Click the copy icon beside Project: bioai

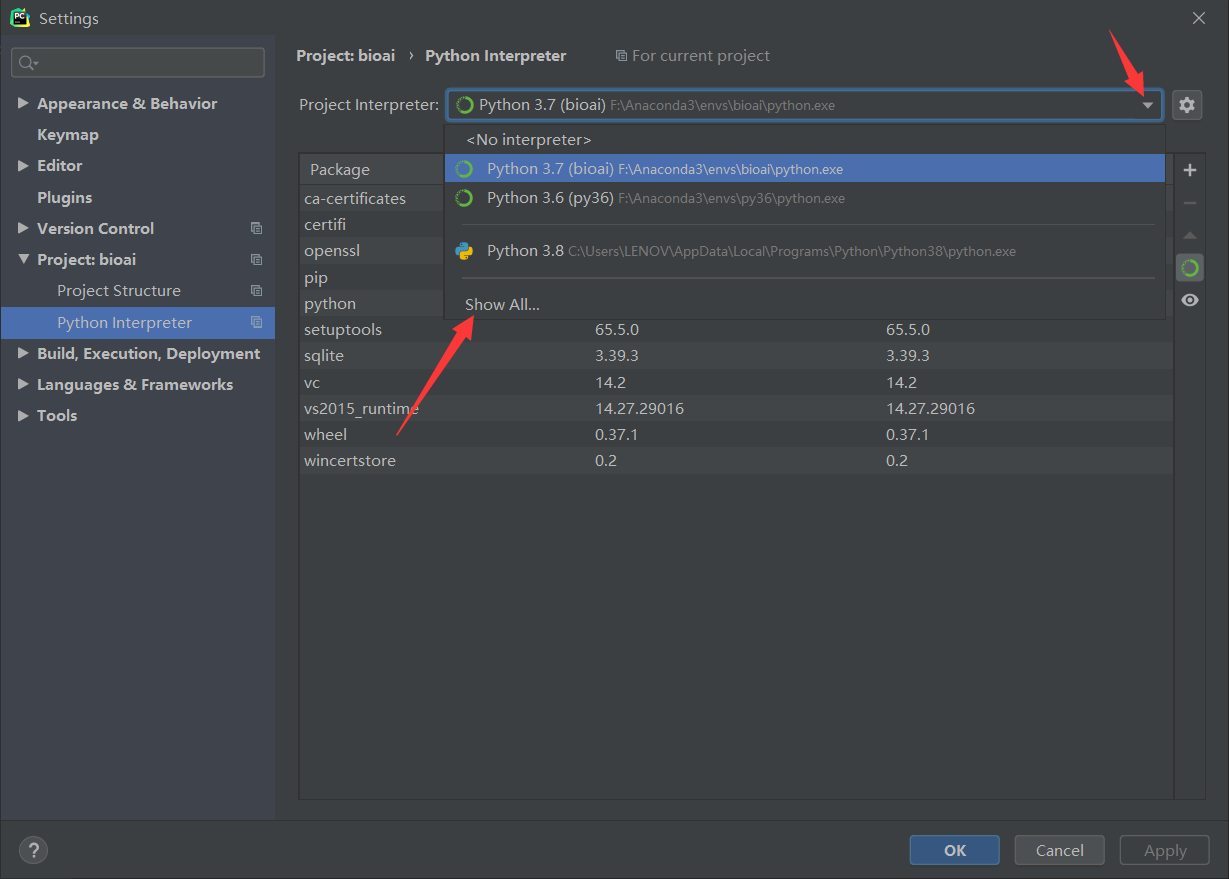[x=257, y=259]
